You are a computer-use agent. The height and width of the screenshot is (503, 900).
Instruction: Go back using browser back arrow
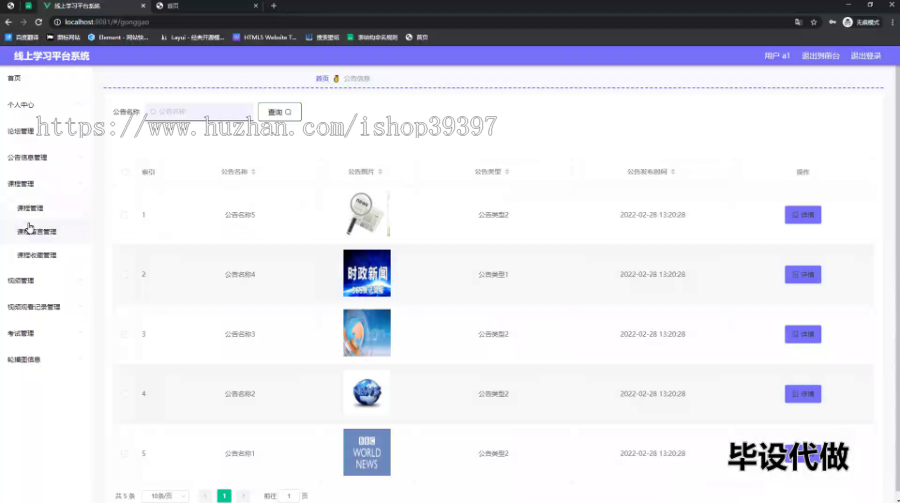[9, 22]
